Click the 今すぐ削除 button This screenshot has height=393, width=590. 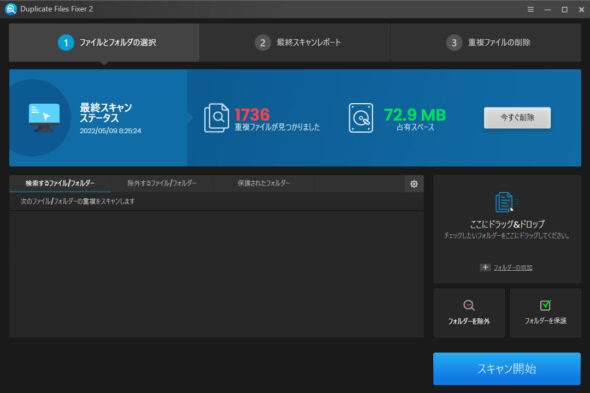pyautogui.click(x=517, y=117)
